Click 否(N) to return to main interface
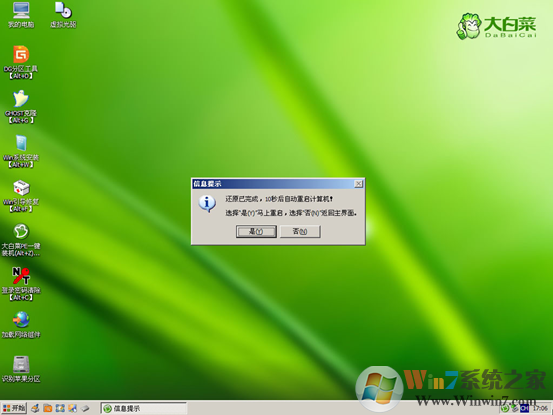553x415 pixels. click(x=300, y=232)
